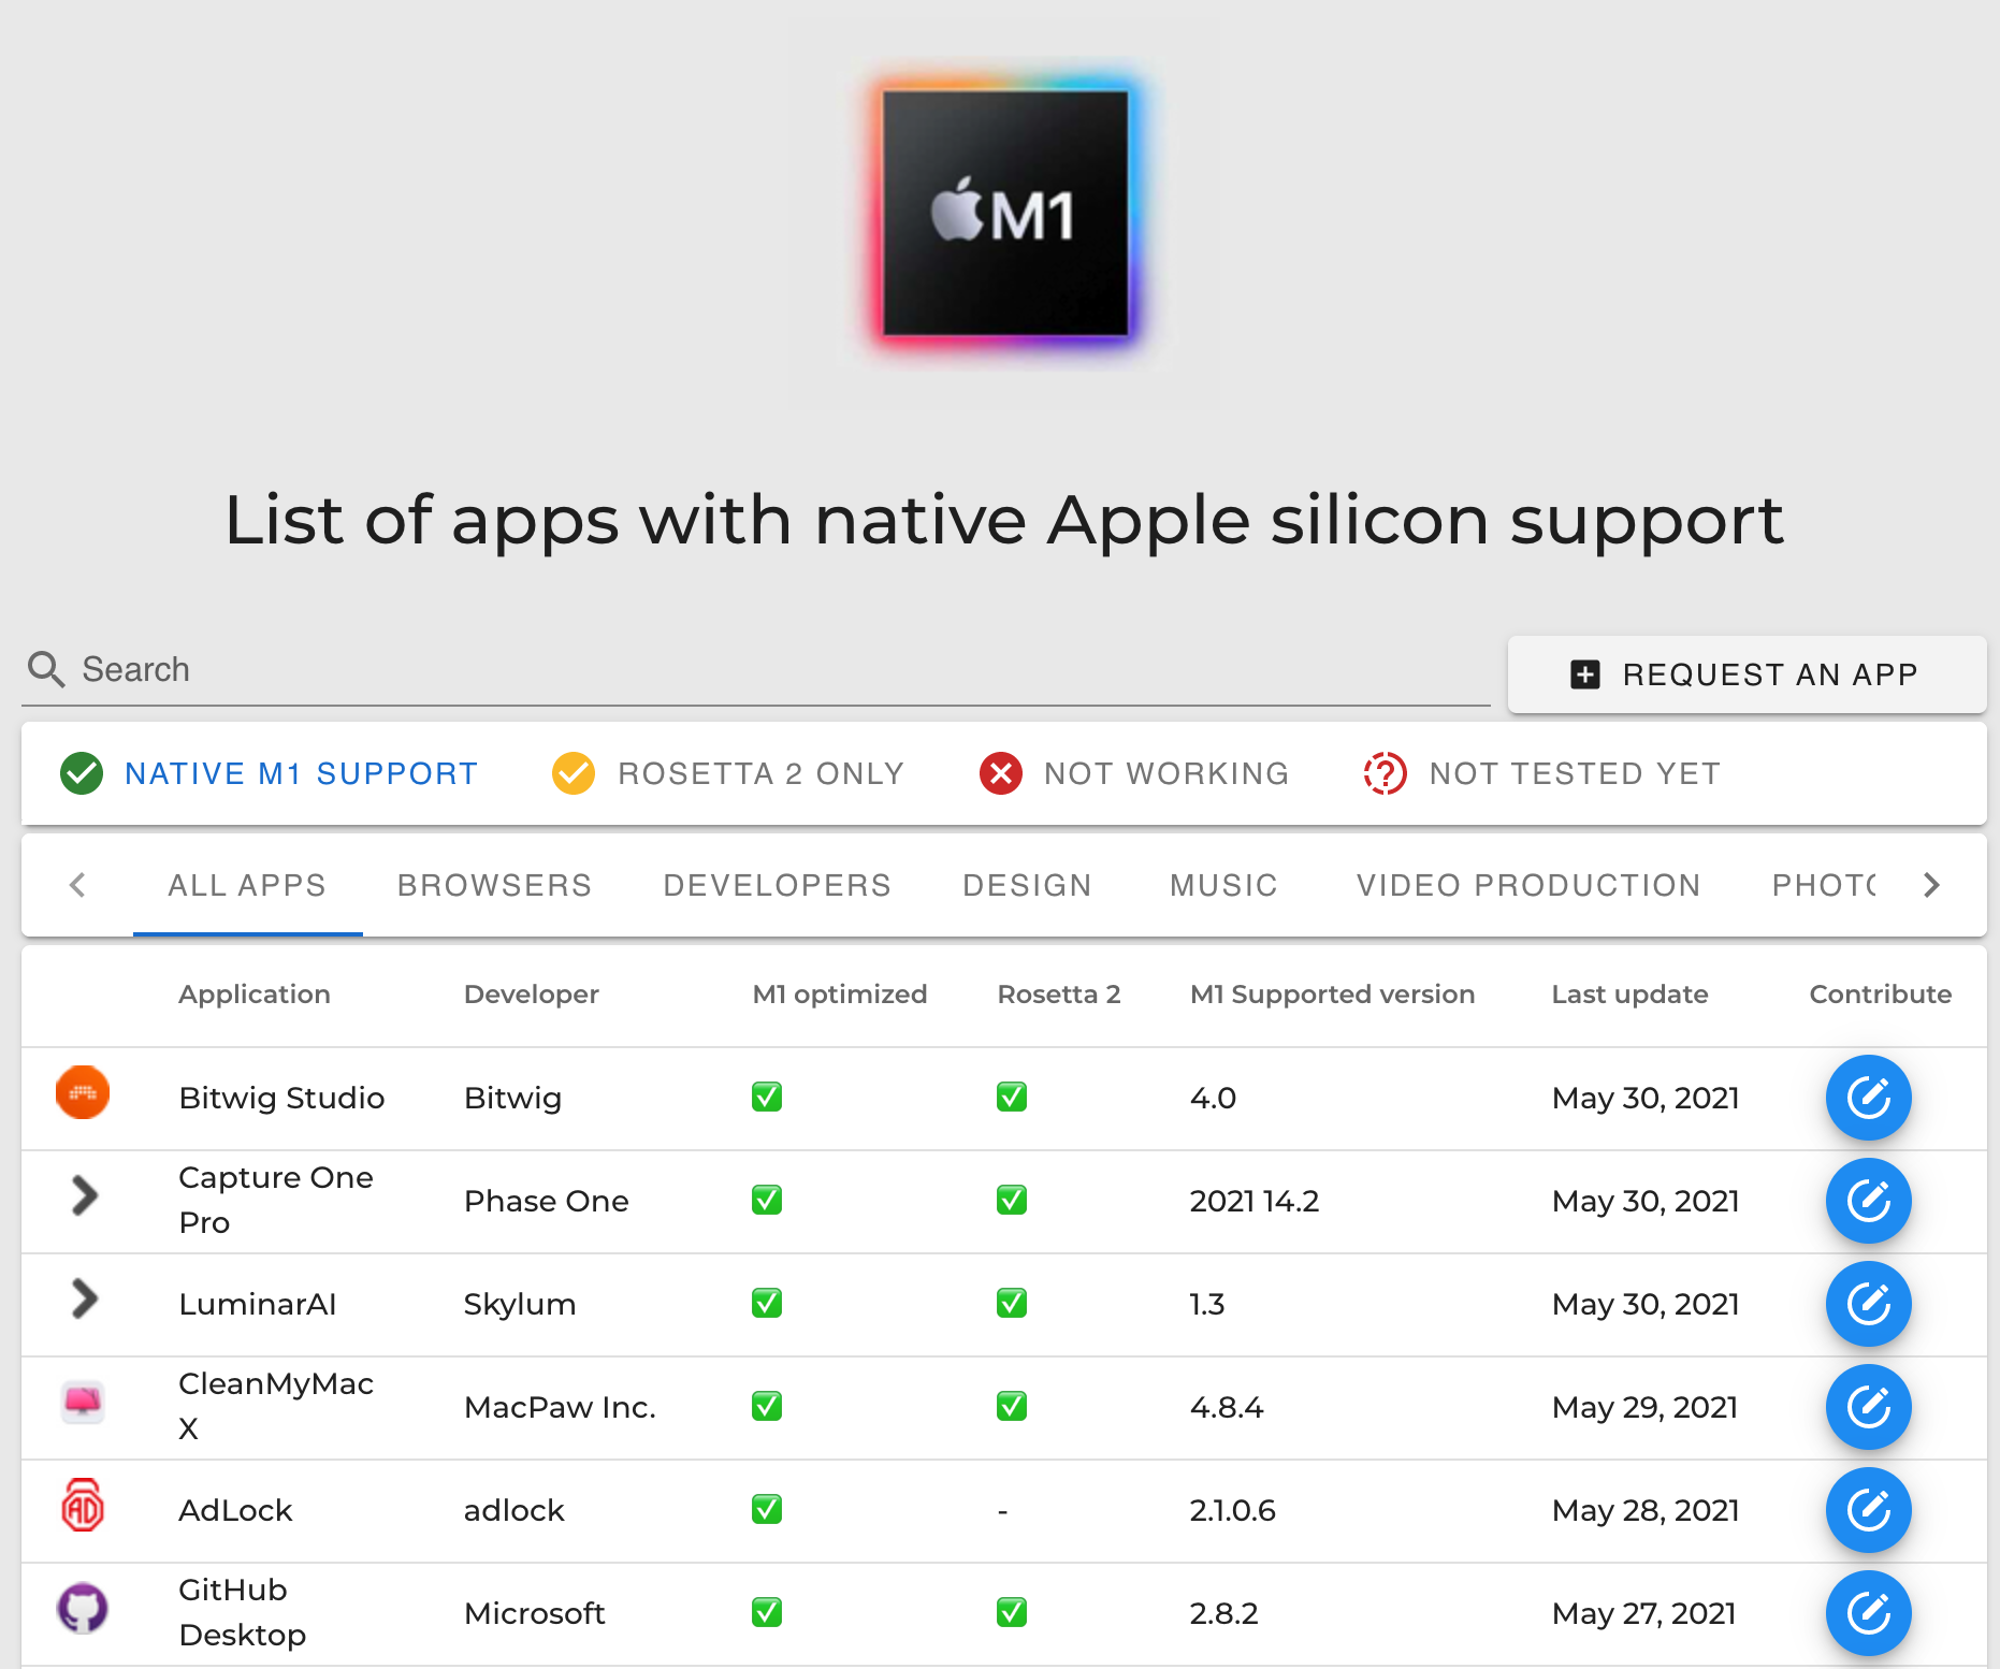The image size is (2000, 1669).
Task: Click the AdLock app icon
Action: coord(83,1505)
